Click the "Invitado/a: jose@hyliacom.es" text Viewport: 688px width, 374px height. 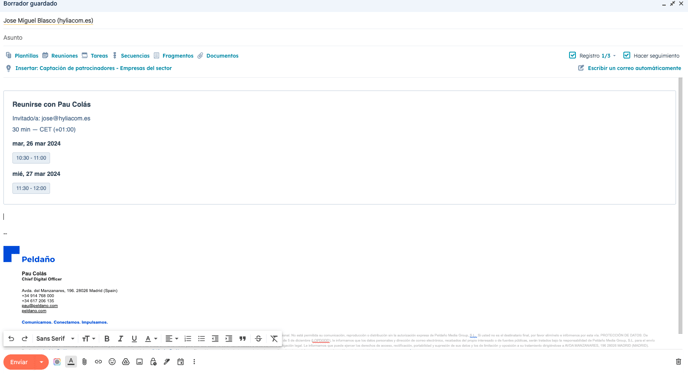[x=51, y=119]
